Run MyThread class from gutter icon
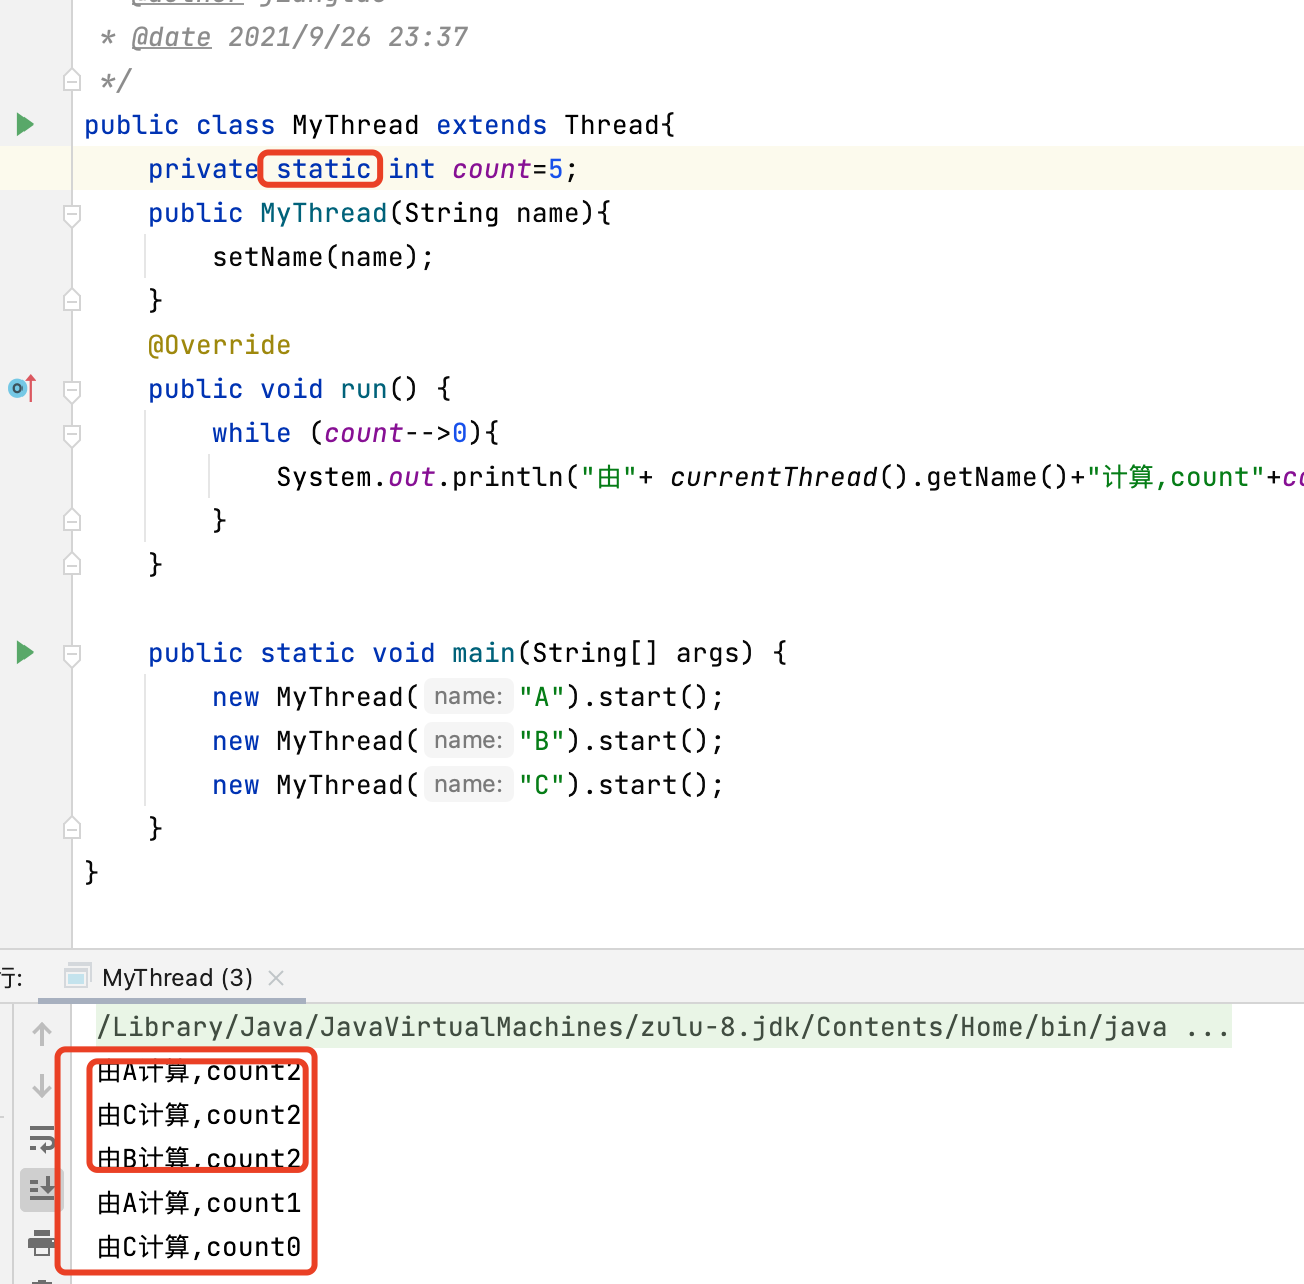The height and width of the screenshot is (1284, 1304). [26, 125]
